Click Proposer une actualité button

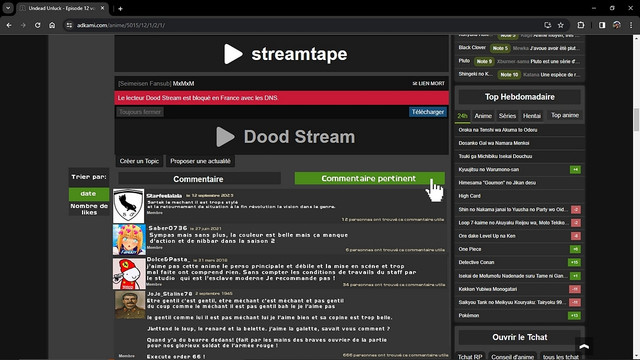(200, 161)
